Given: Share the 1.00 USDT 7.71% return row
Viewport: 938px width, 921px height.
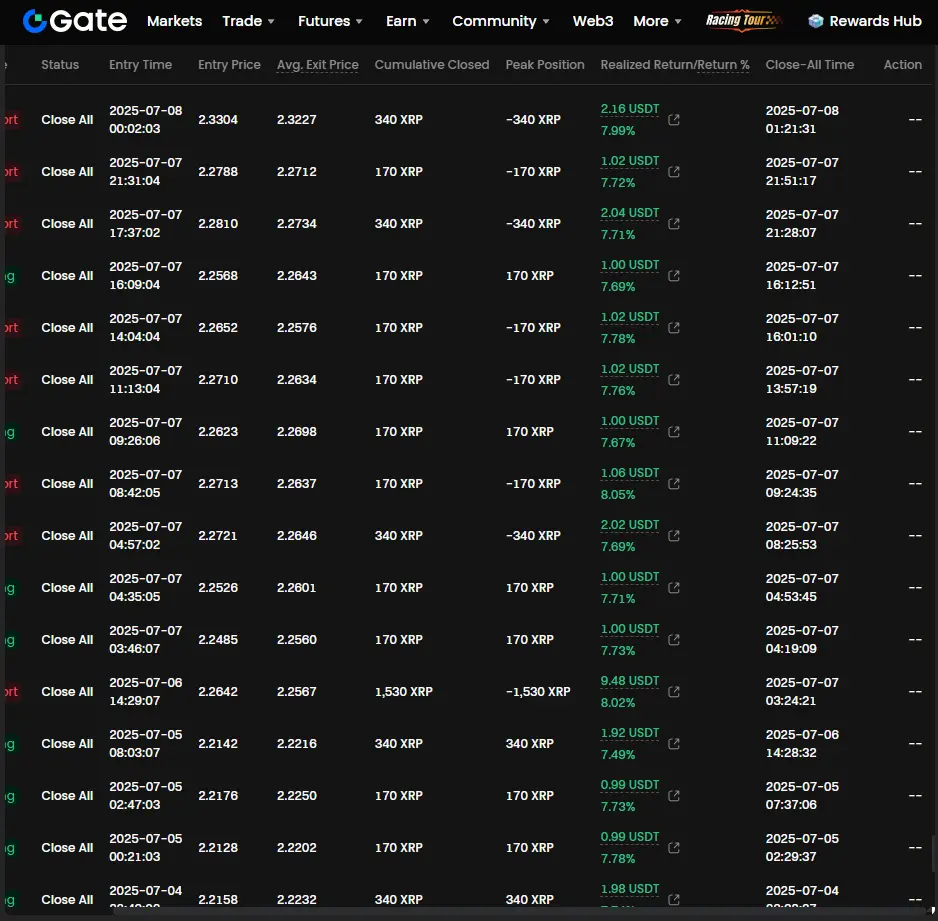Looking at the screenshot, I should (674, 588).
